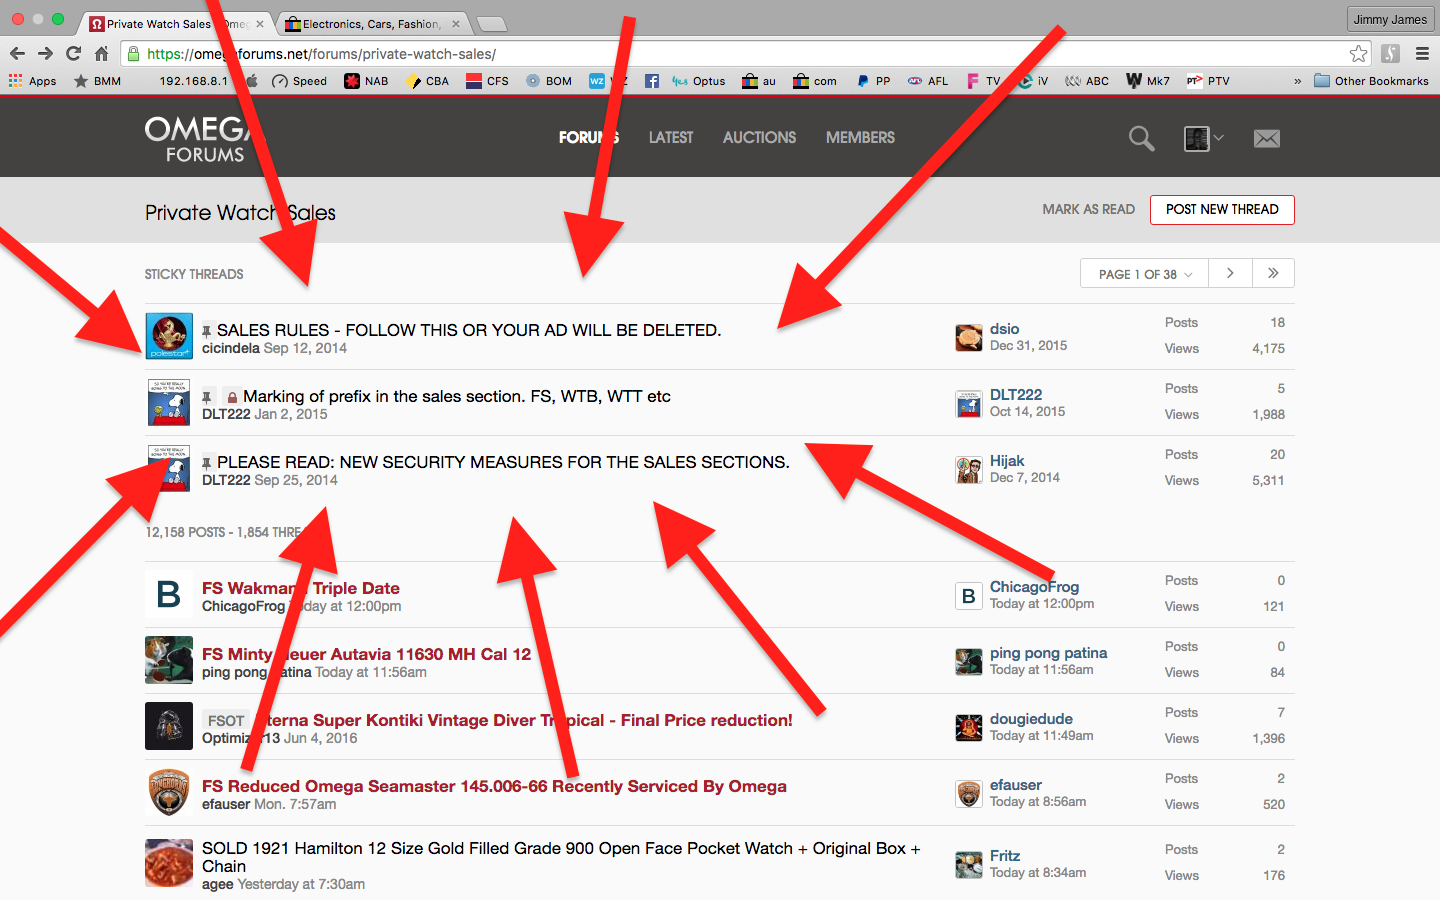The height and width of the screenshot is (900, 1440).
Task: Open the Chrome hamburger menu
Action: click(x=1421, y=54)
